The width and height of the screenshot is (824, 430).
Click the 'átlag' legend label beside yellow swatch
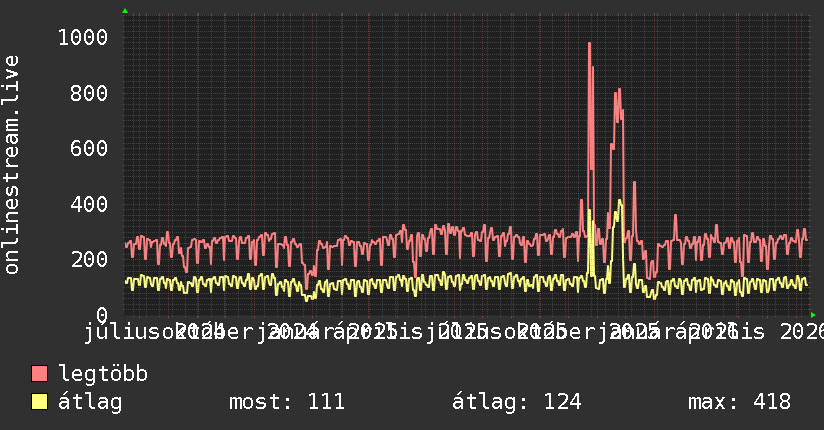point(90,402)
